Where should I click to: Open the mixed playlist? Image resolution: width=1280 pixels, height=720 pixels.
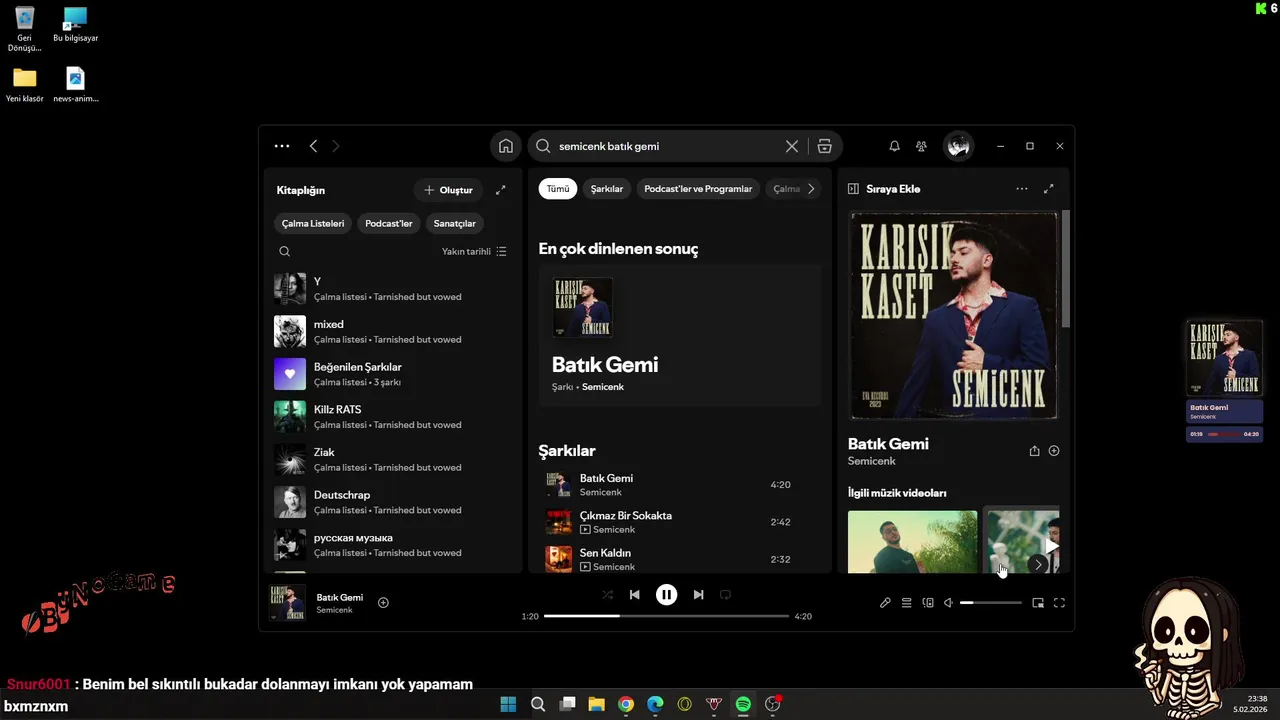395,332
